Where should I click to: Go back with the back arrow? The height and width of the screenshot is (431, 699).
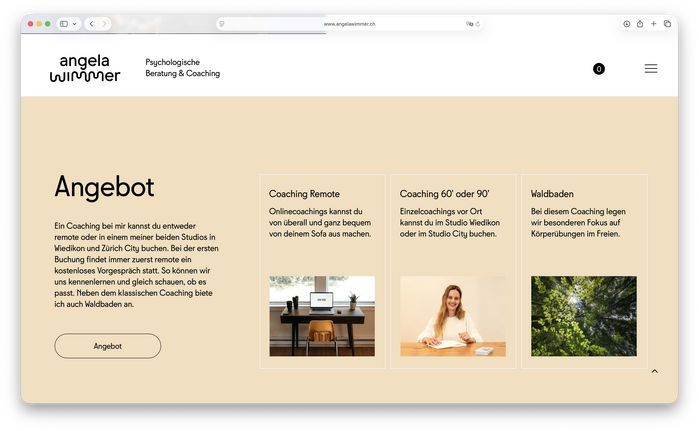[91, 24]
